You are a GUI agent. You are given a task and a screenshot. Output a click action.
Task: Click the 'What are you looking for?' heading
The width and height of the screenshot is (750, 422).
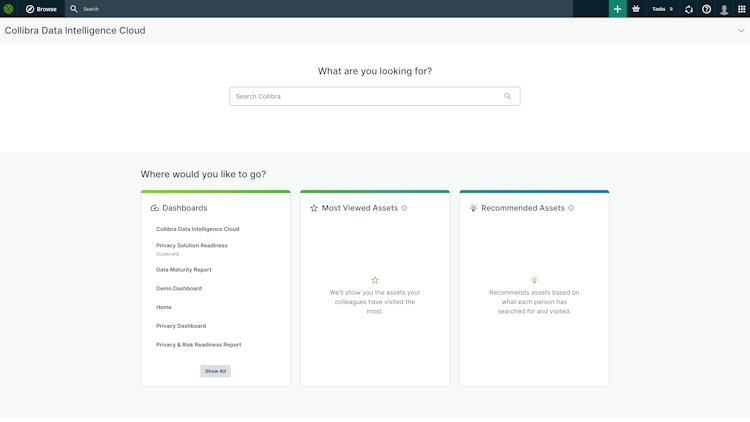pyautogui.click(x=375, y=71)
